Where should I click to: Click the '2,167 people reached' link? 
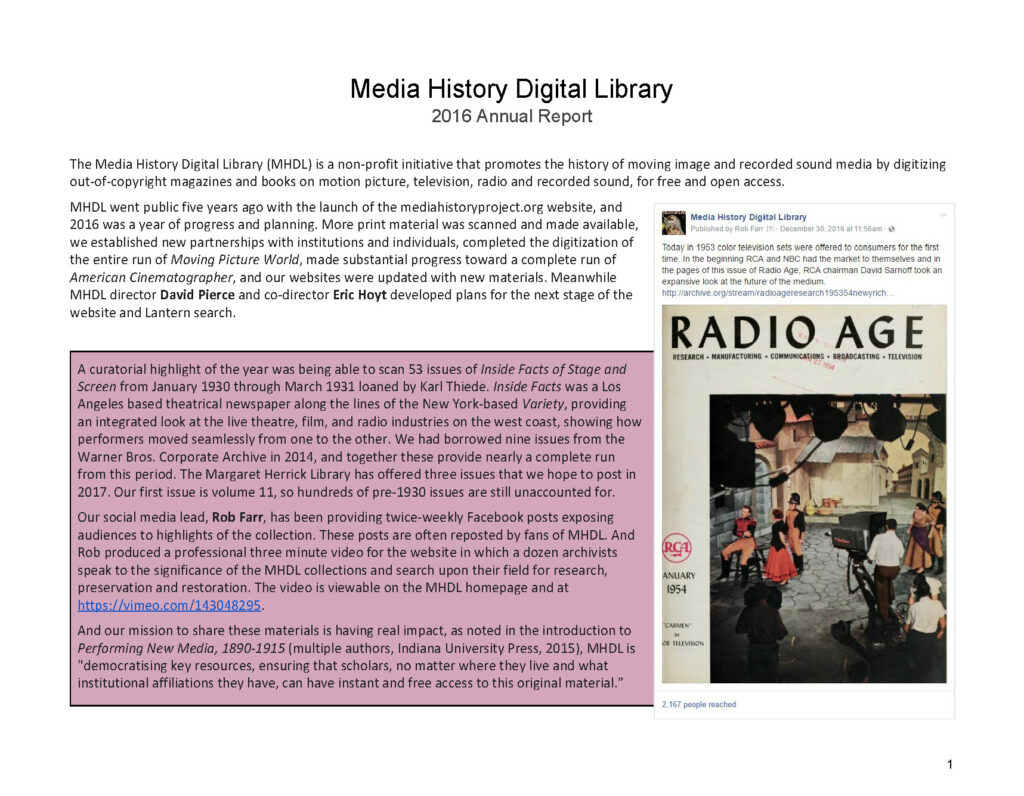(x=699, y=705)
